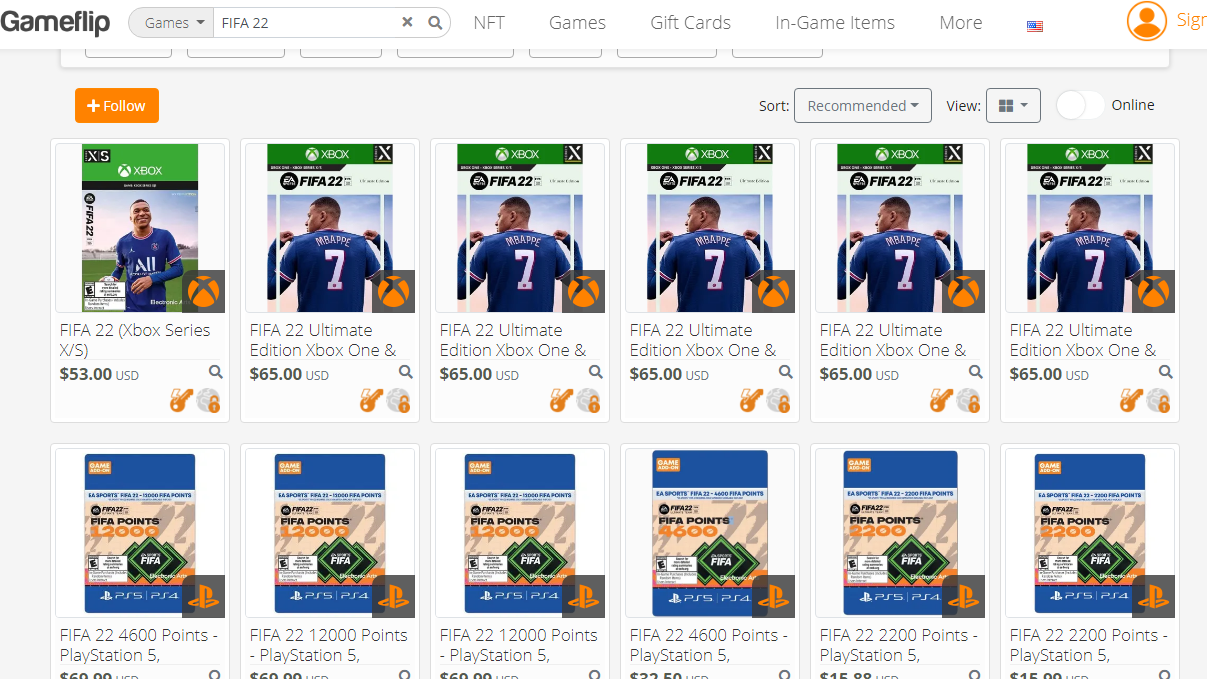The height and width of the screenshot is (679, 1207).
Task: Click the orange Follow button
Action: point(117,105)
